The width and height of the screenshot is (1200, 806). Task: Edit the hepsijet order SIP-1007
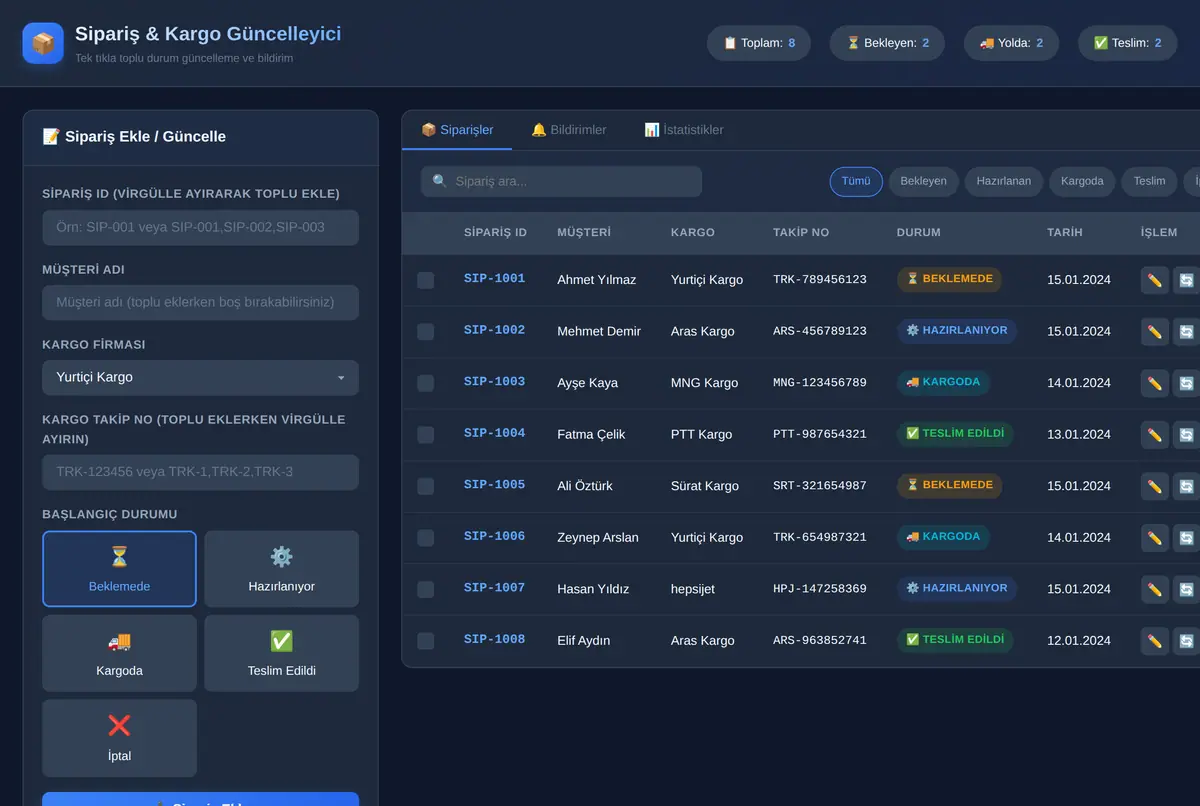click(x=1155, y=589)
